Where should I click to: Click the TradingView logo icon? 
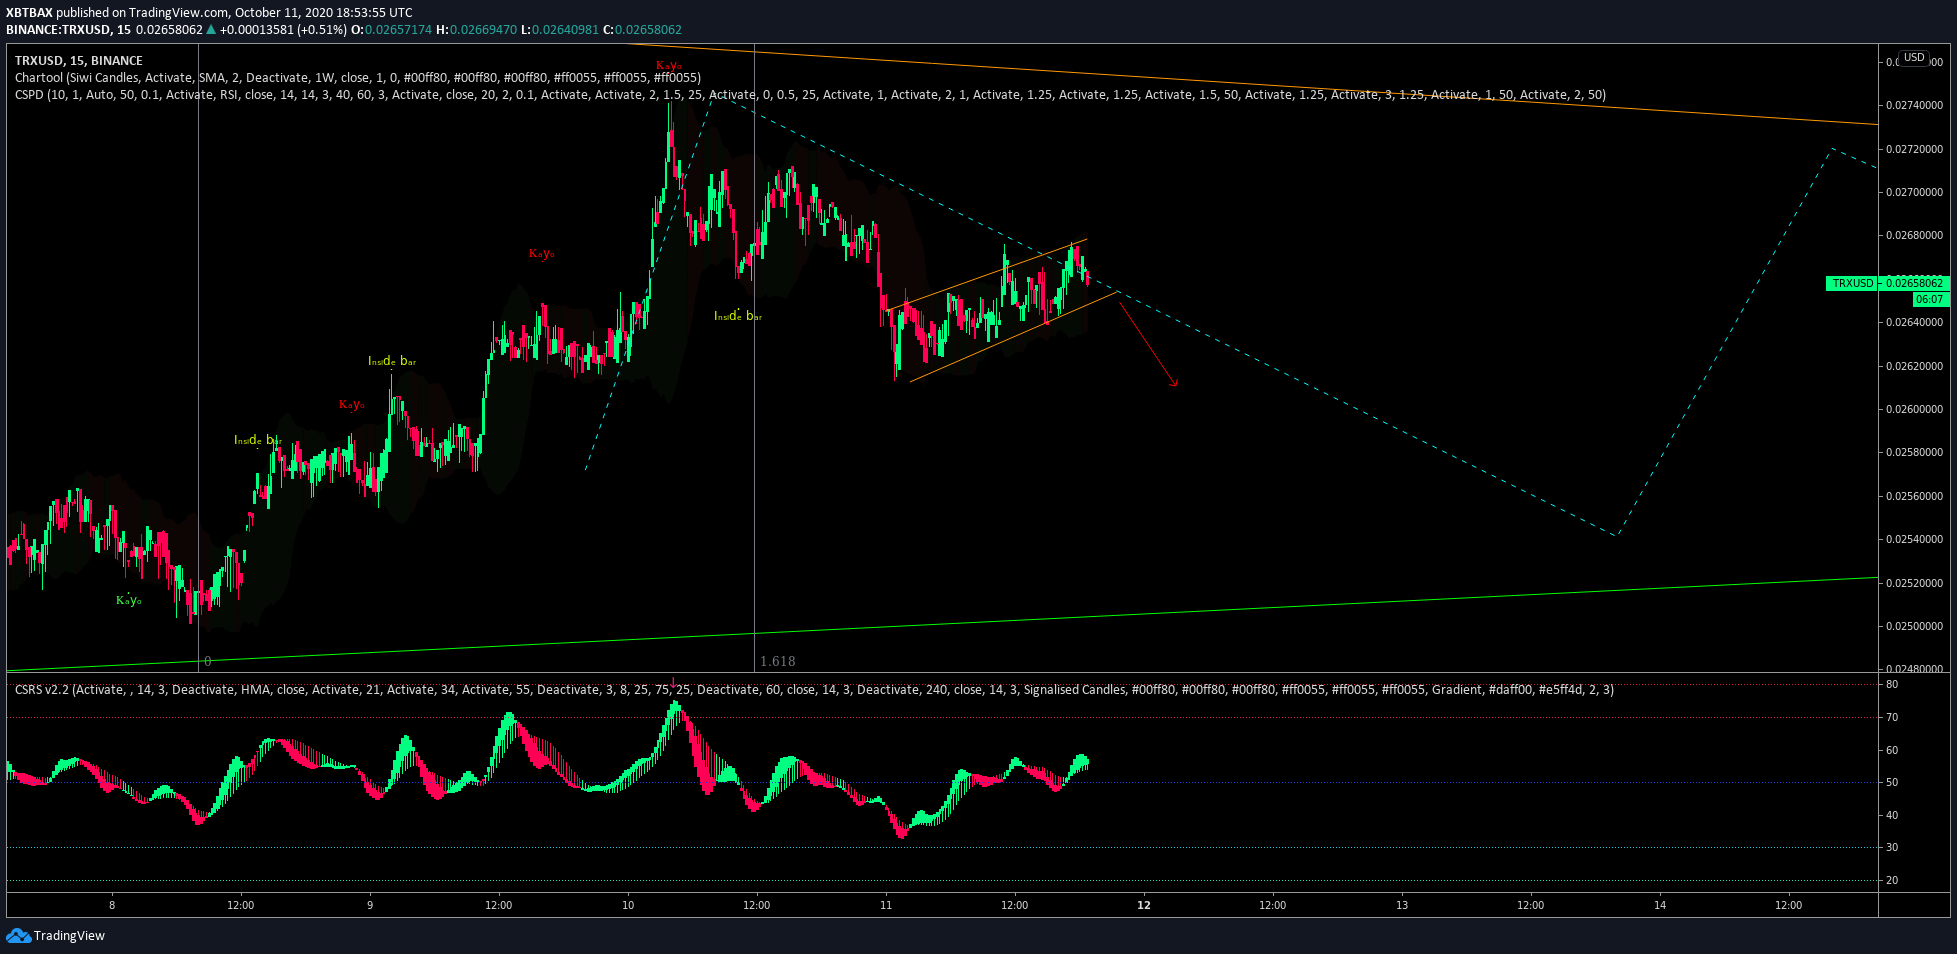pyautogui.click(x=18, y=935)
